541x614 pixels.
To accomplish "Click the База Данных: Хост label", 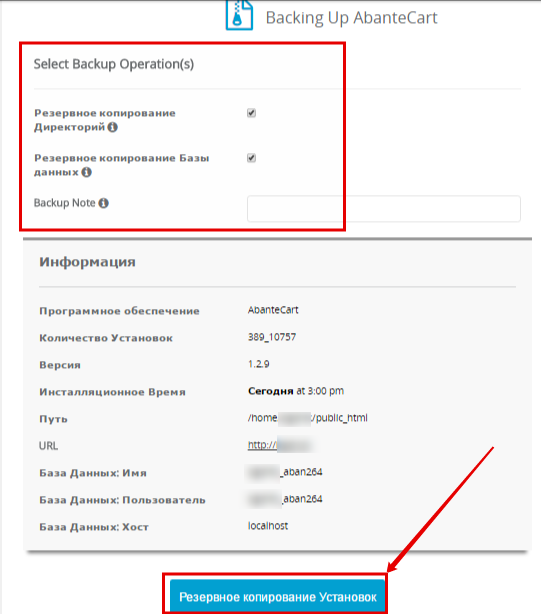I will pyautogui.click(x=94, y=527).
